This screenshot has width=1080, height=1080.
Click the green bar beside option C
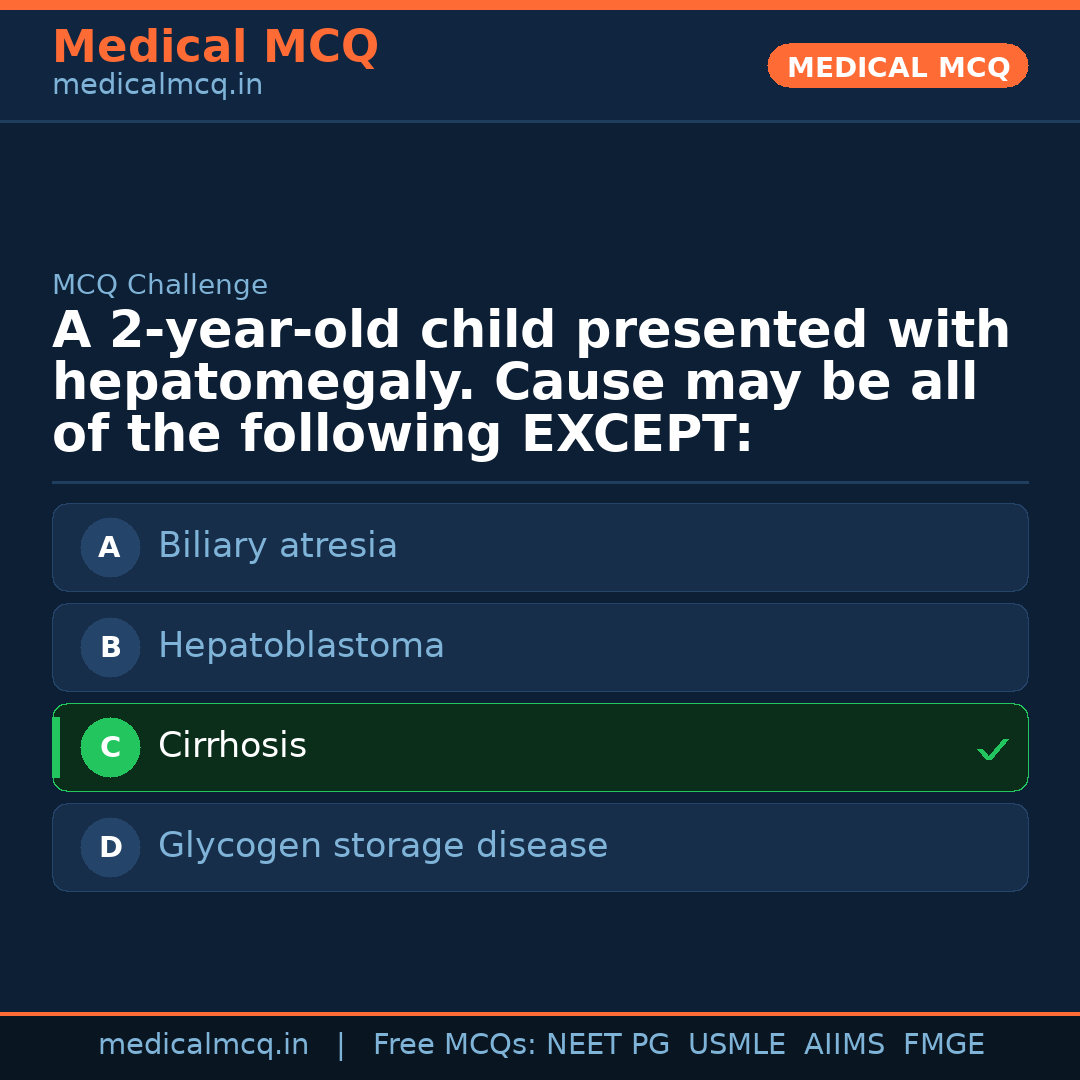56,747
